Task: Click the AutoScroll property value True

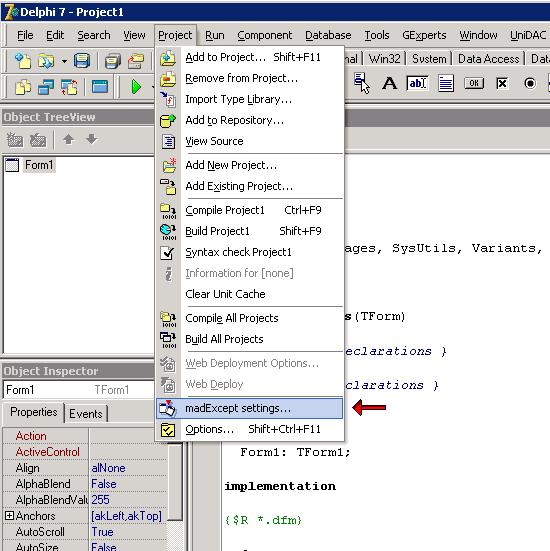Action: click(x=128, y=532)
